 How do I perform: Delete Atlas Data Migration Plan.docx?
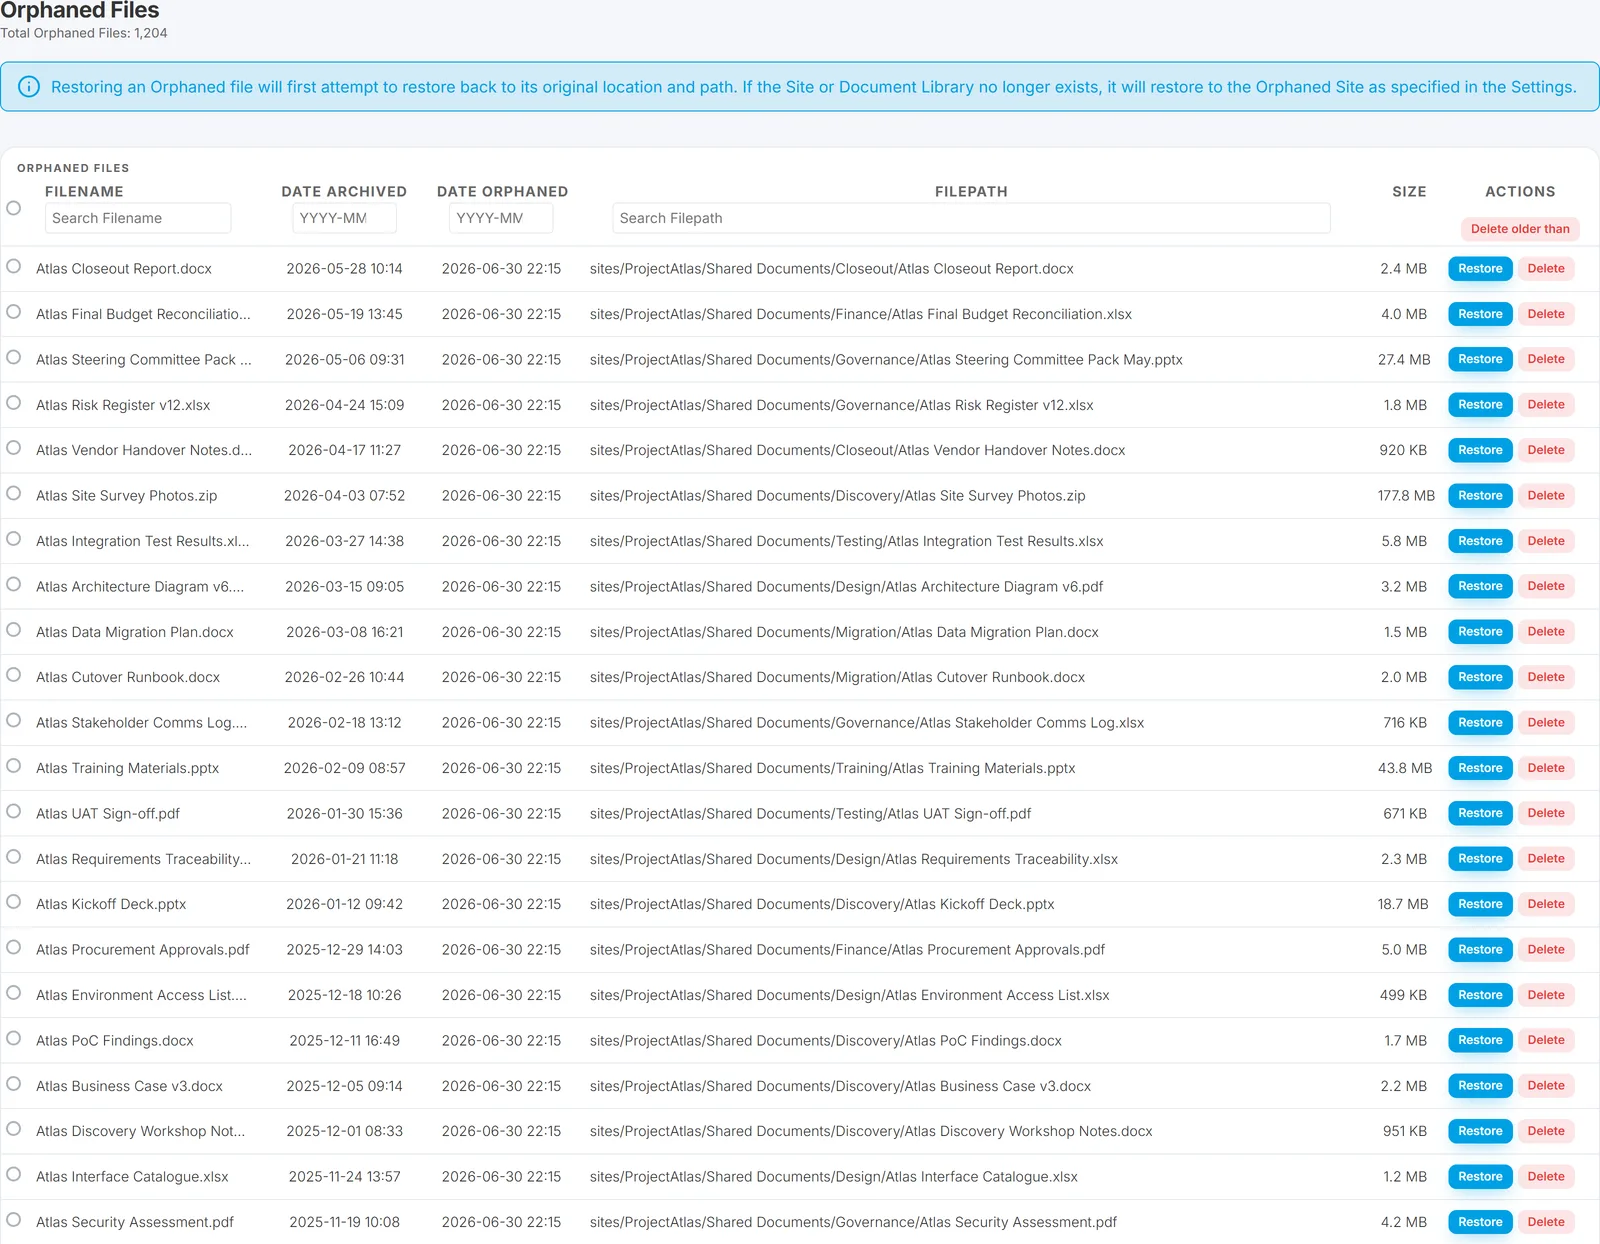coord(1546,632)
